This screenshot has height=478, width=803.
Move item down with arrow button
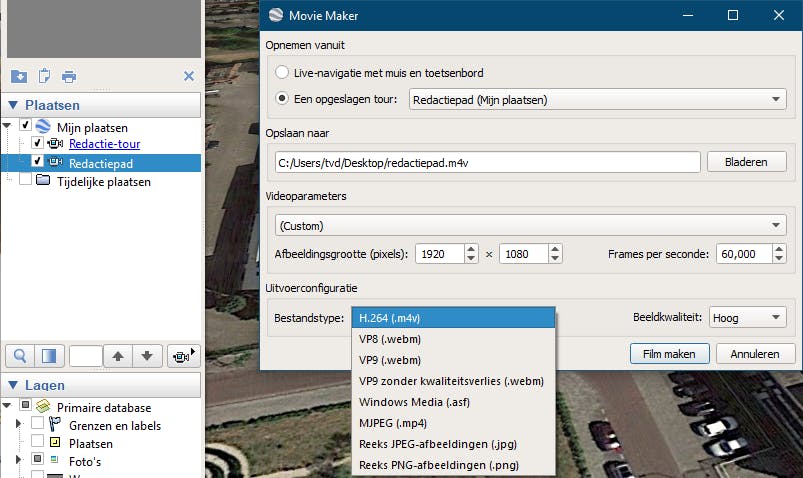coord(147,356)
